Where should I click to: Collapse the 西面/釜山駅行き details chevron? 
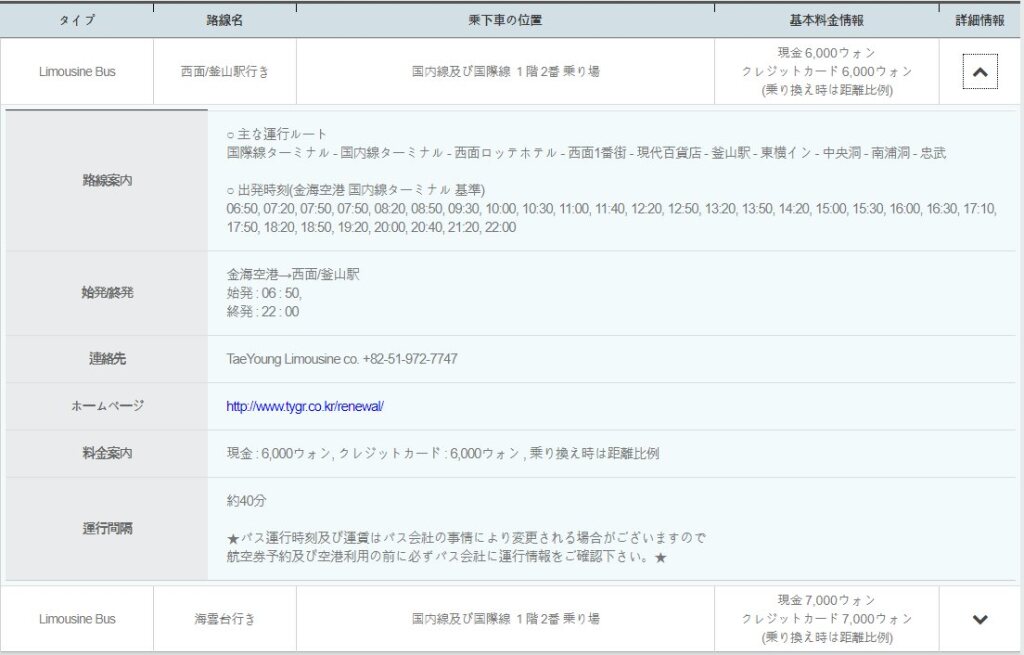pyautogui.click(x=980, y=72)
